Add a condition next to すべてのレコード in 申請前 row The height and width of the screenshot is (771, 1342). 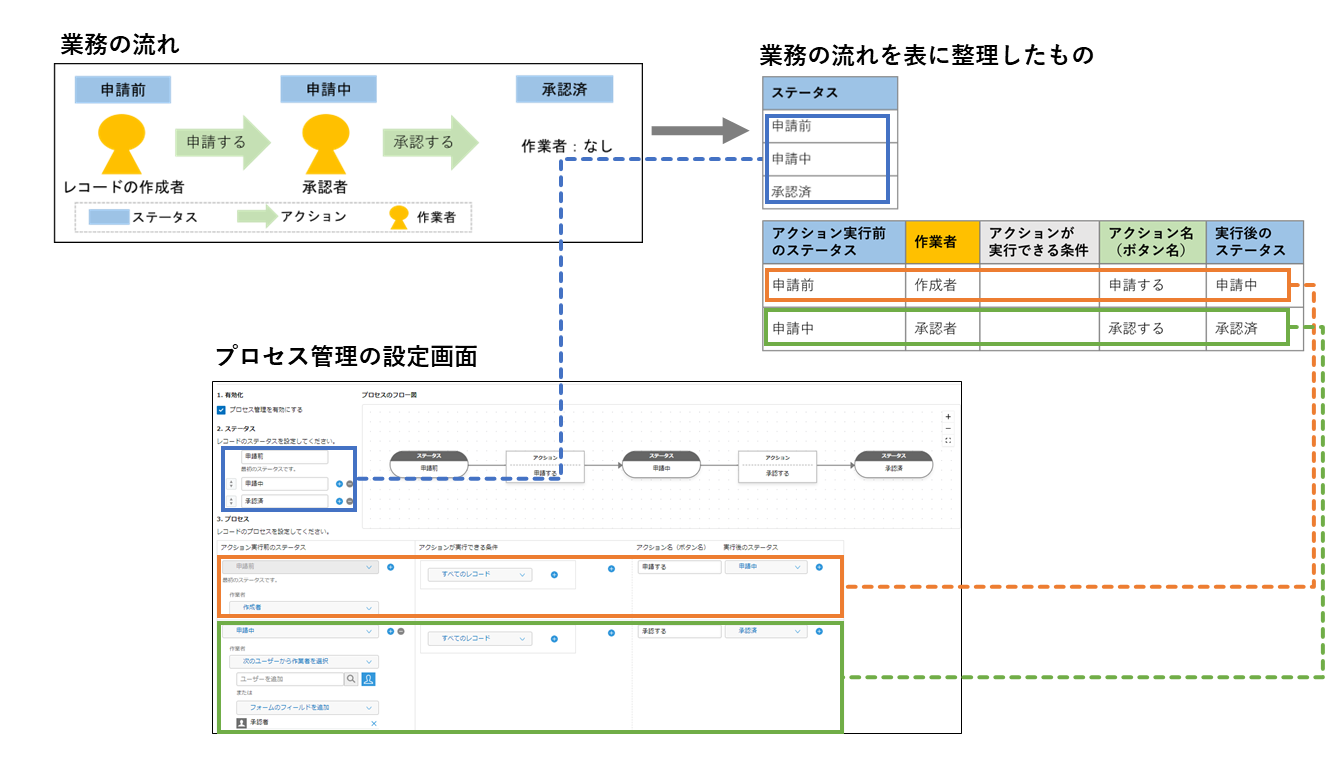[x=554, y=575]
